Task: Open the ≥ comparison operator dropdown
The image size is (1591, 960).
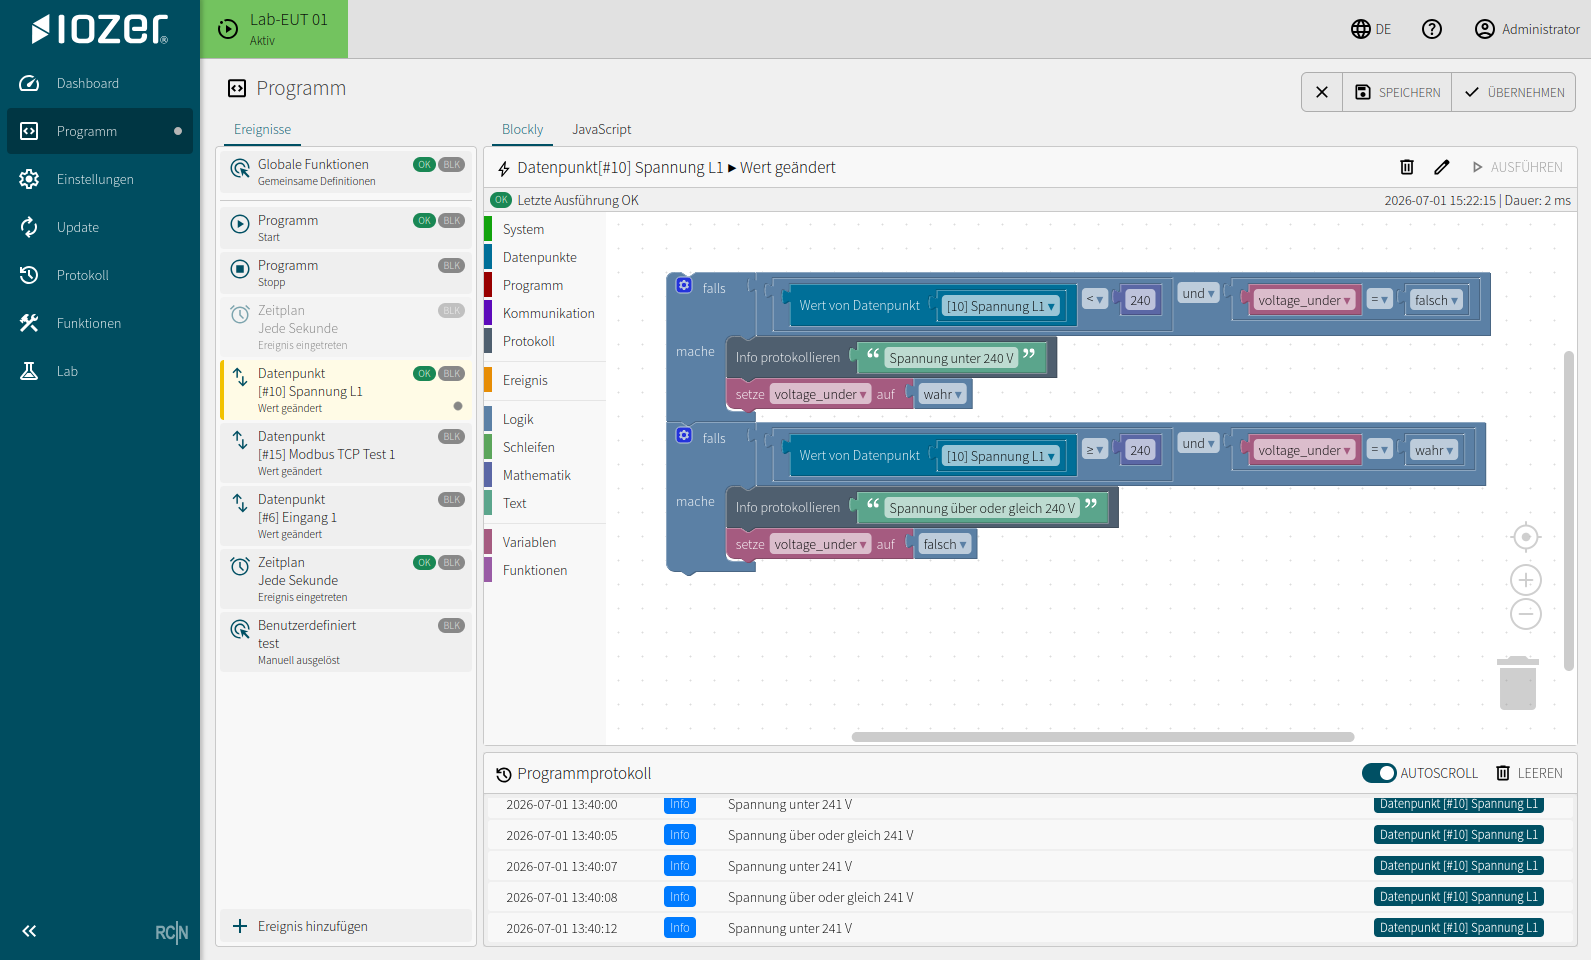Action: pyautogui.click(x=1095, y=449)
